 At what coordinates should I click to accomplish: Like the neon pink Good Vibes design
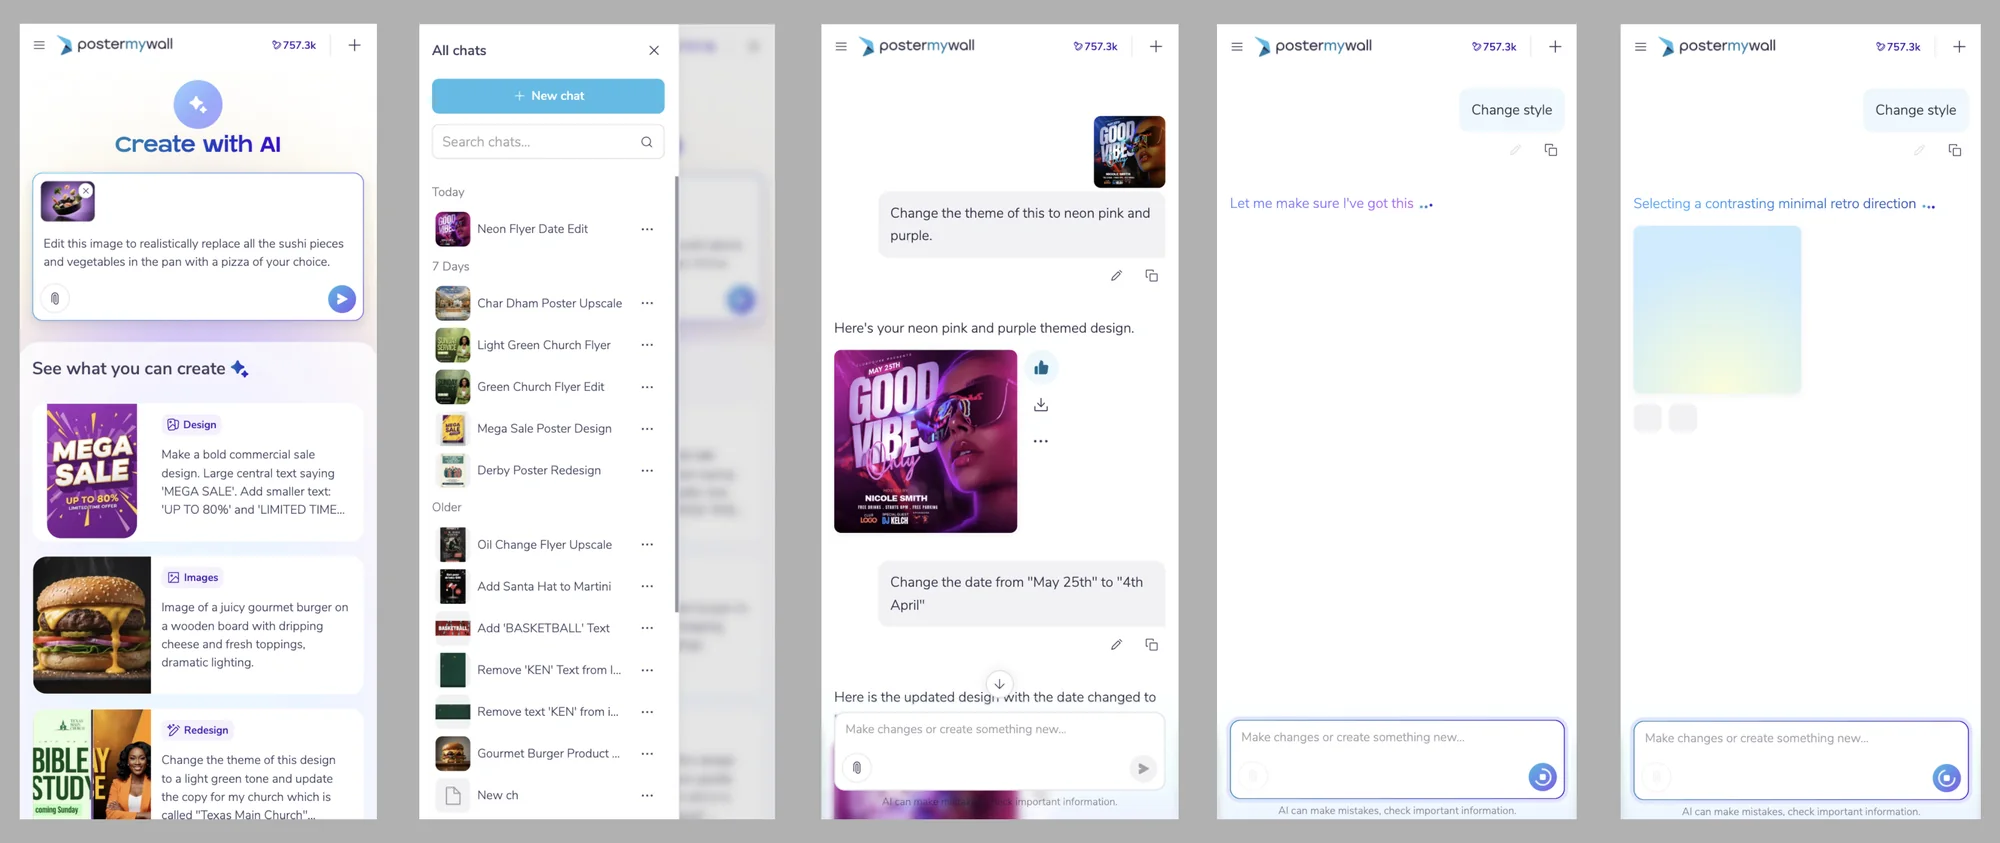[x=1041, y=368]
